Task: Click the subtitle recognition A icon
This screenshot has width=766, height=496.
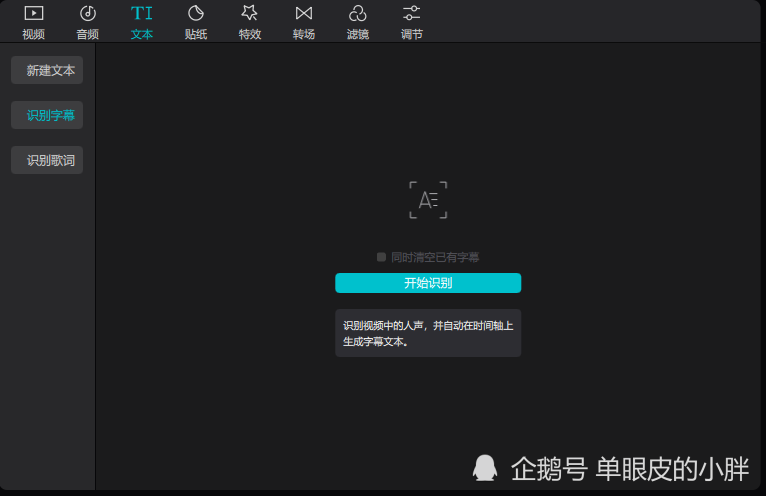Action: pyautogui.click(x=428, y=200)
